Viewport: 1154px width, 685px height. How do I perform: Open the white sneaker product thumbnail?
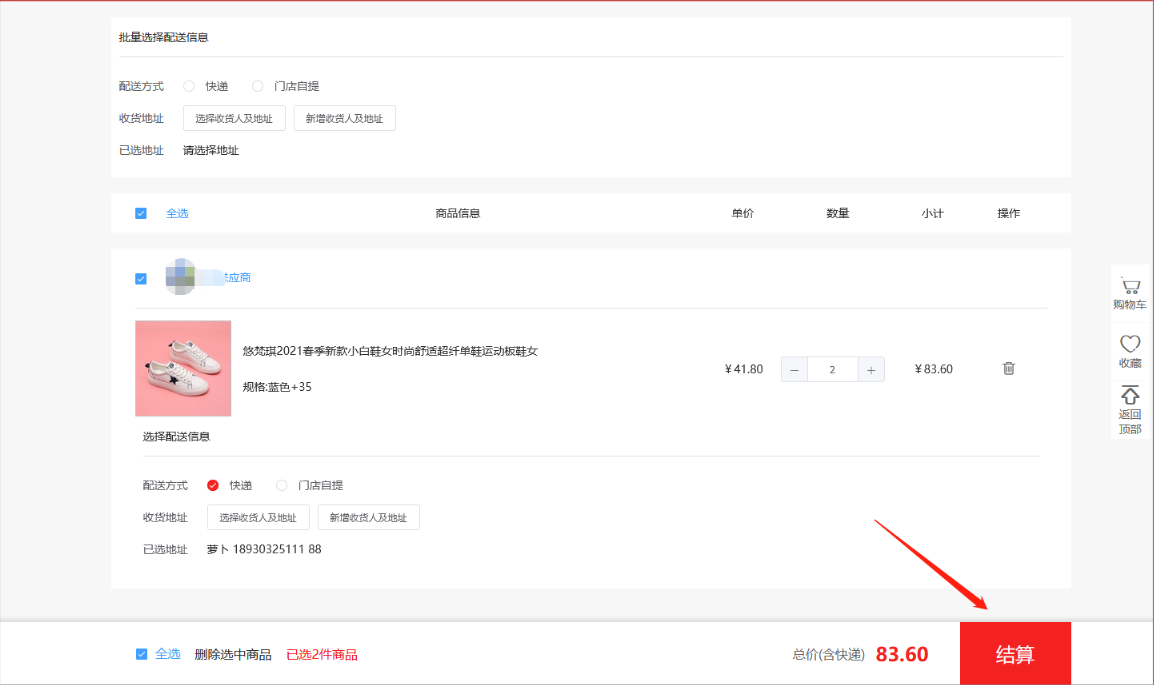(x=183, y=368)
